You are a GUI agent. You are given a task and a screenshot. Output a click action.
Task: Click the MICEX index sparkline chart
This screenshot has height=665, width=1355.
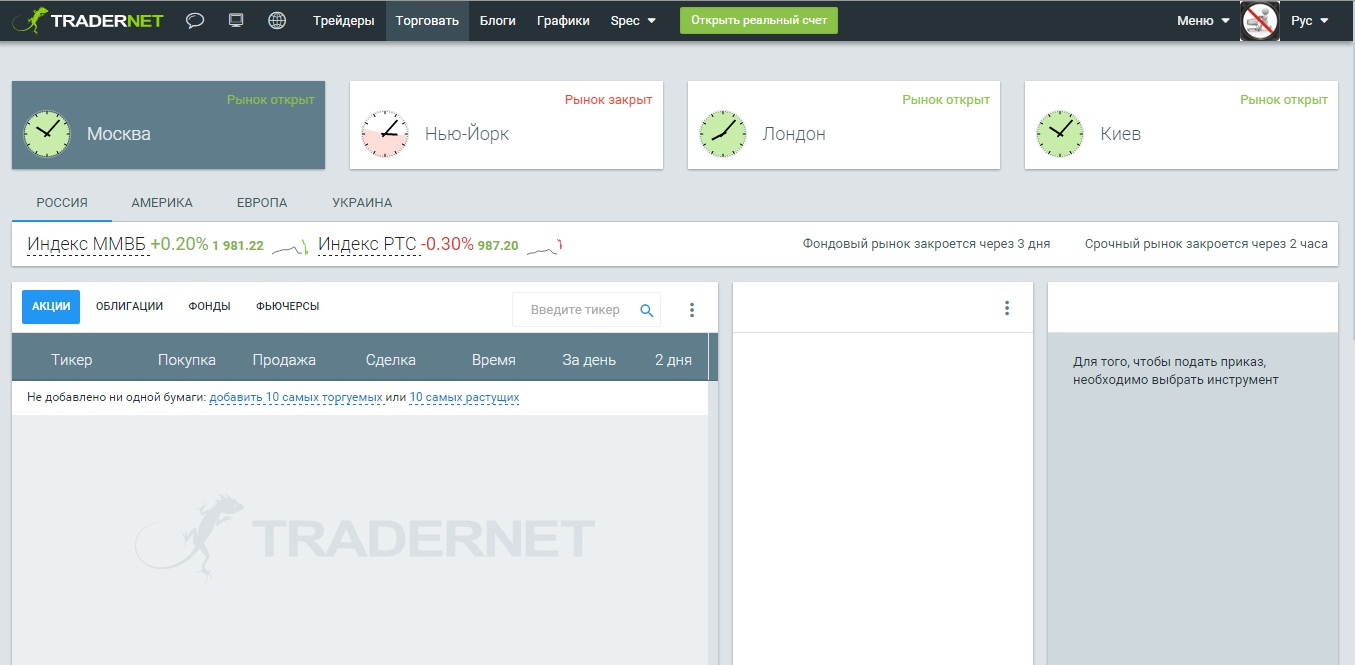click(289, 245)
